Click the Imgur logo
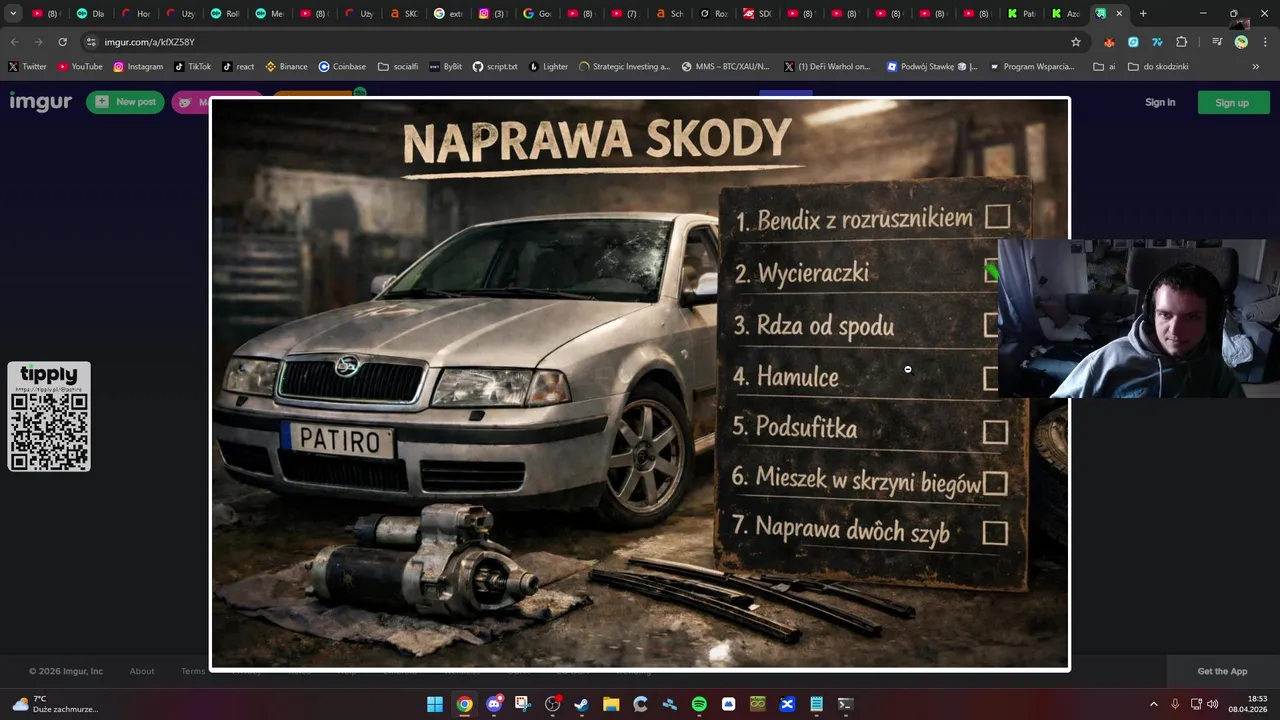This screenshot has height=720, width=1280. point(41,102)
